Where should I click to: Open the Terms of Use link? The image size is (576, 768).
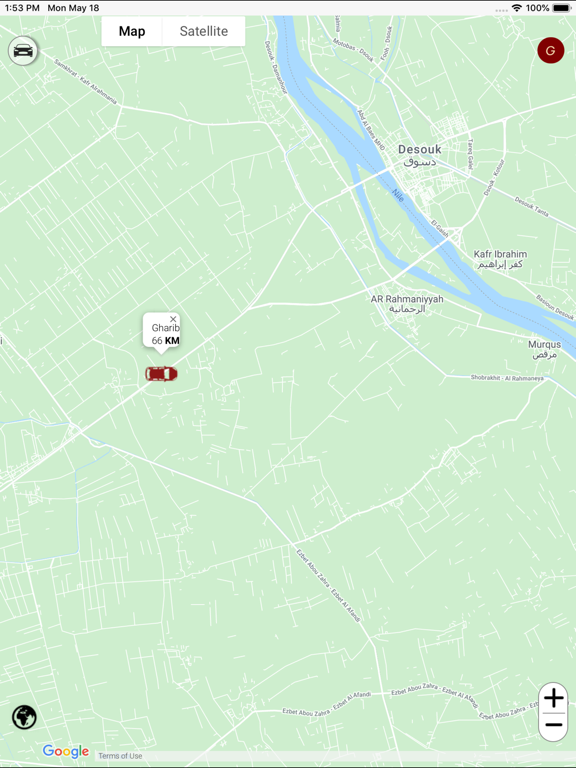click(120, 756)
